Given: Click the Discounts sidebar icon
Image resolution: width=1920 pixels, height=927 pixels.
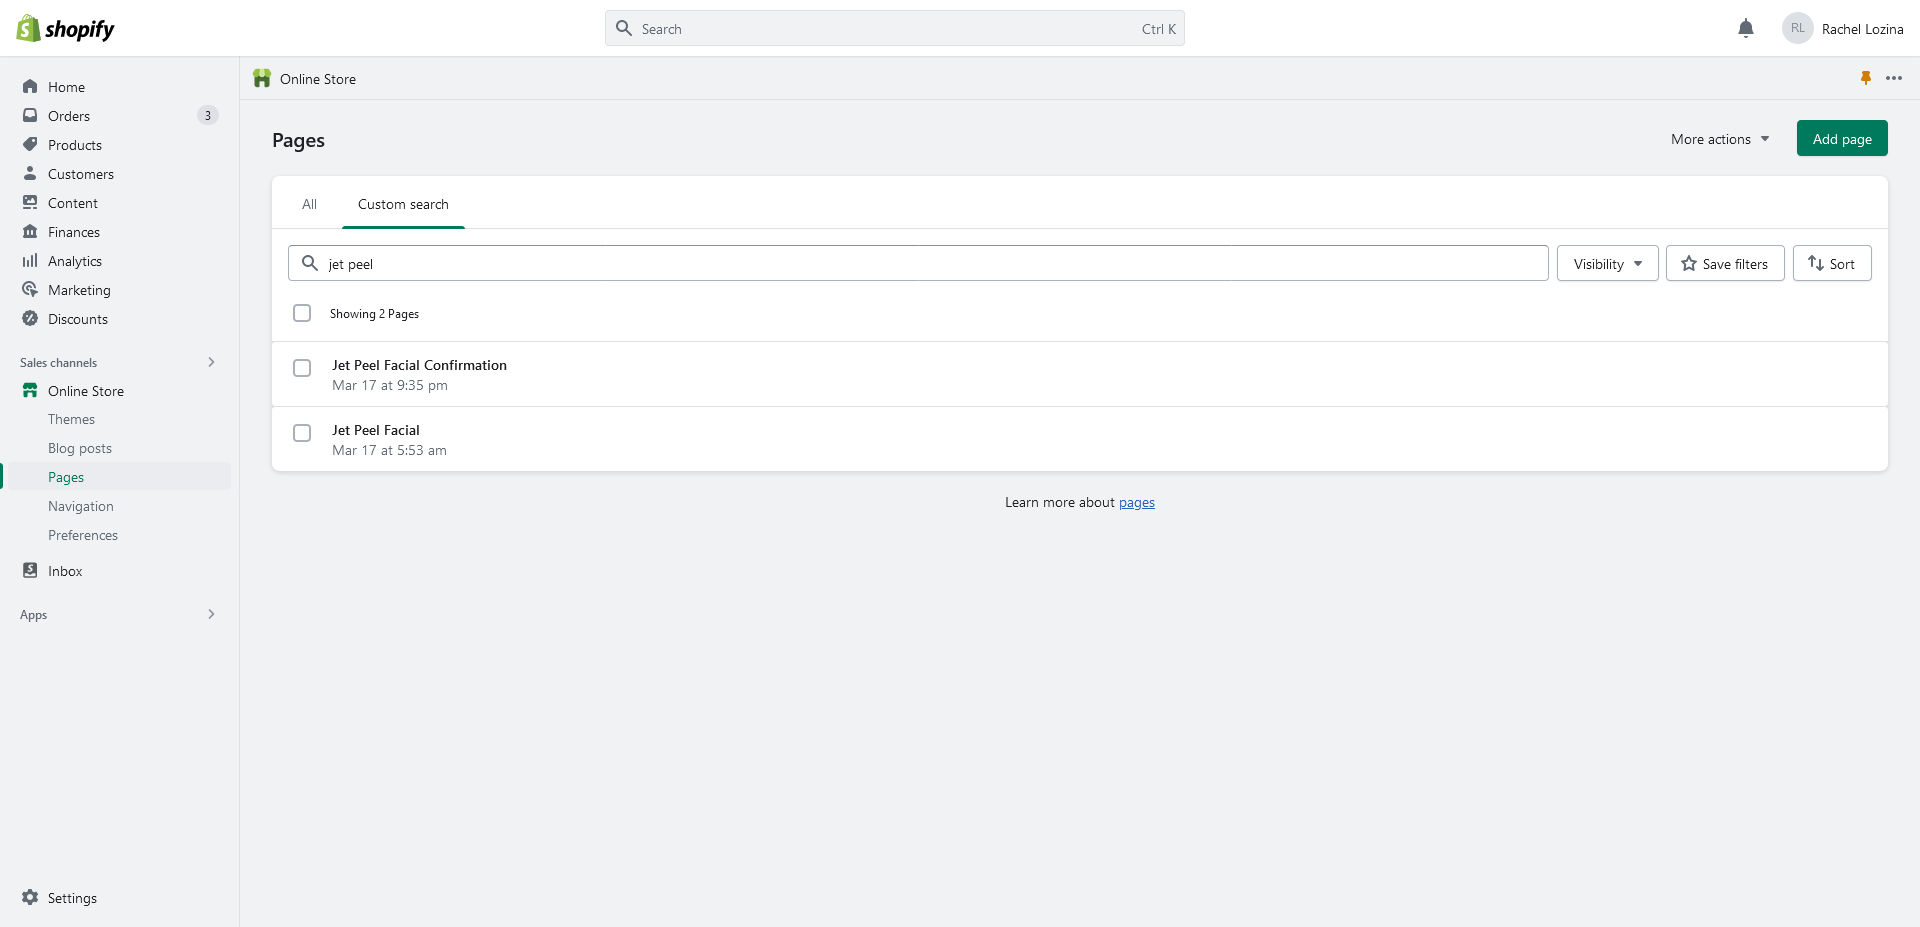Looking at the screenshot, I should (30, 319).
